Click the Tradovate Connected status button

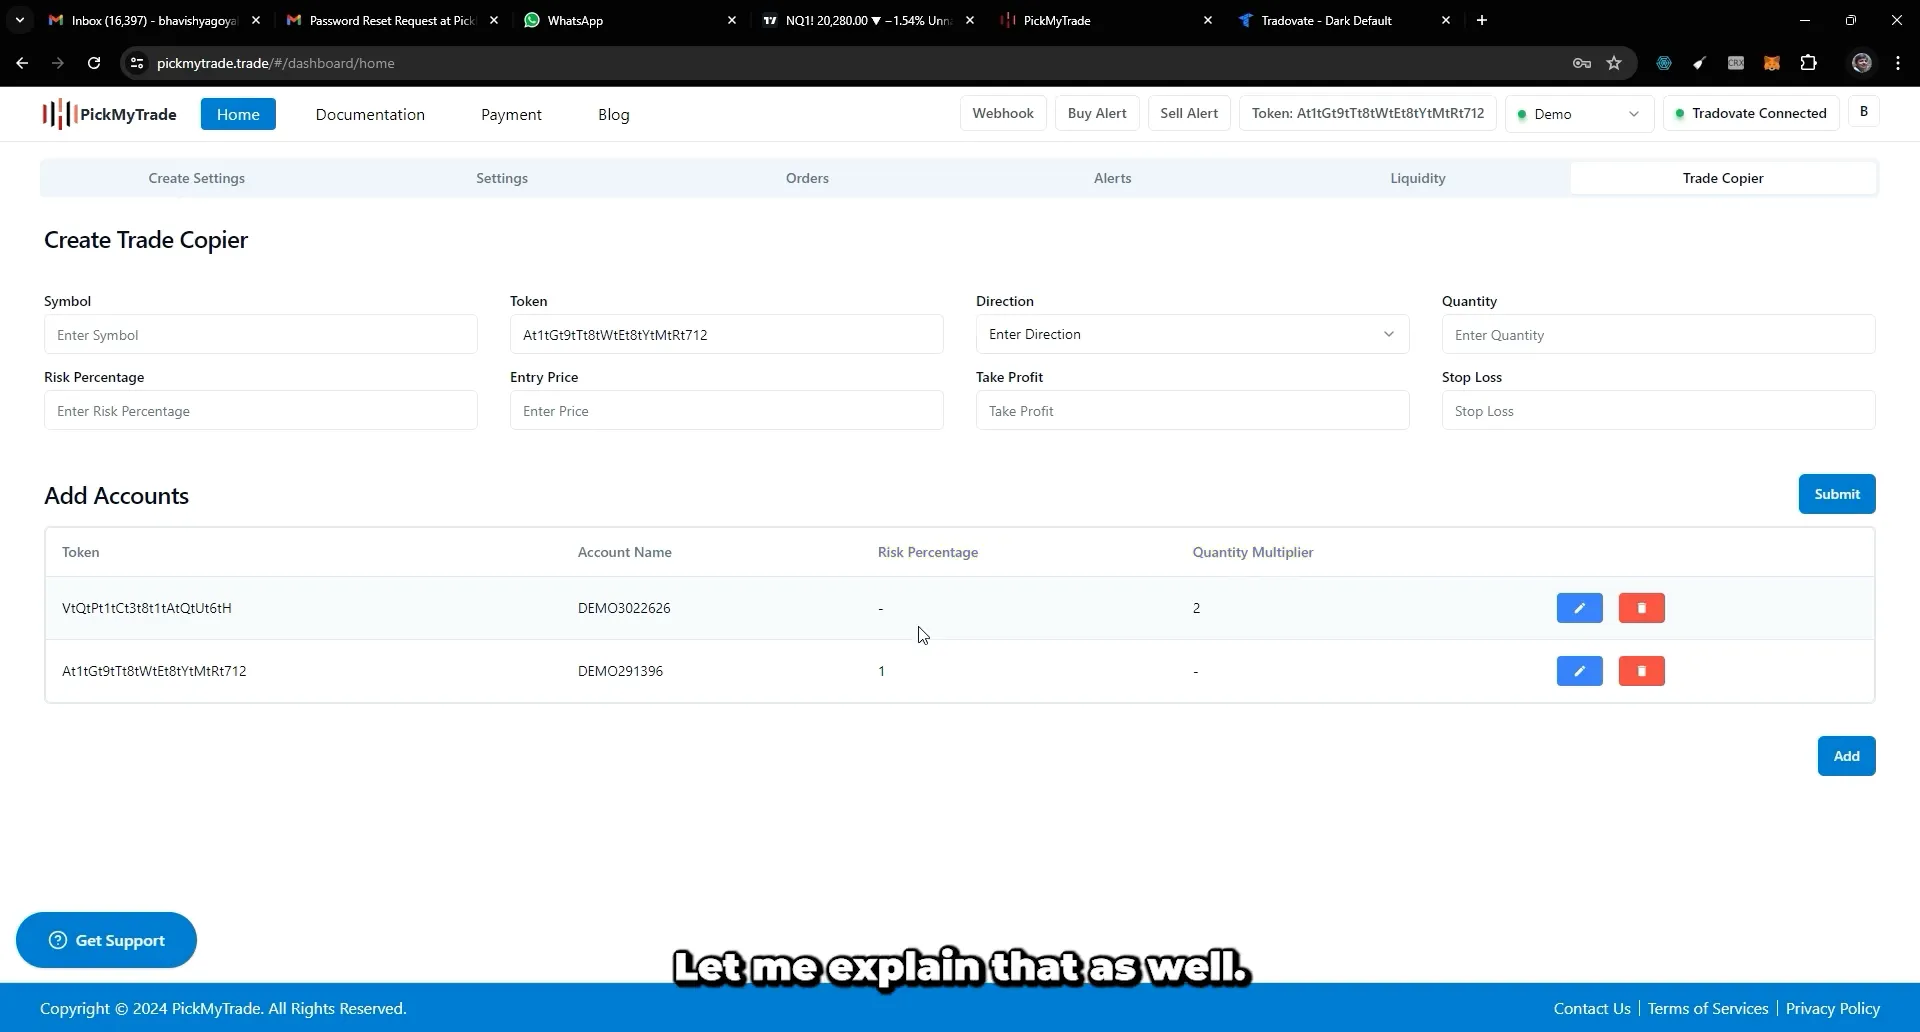pos(1751,113)
